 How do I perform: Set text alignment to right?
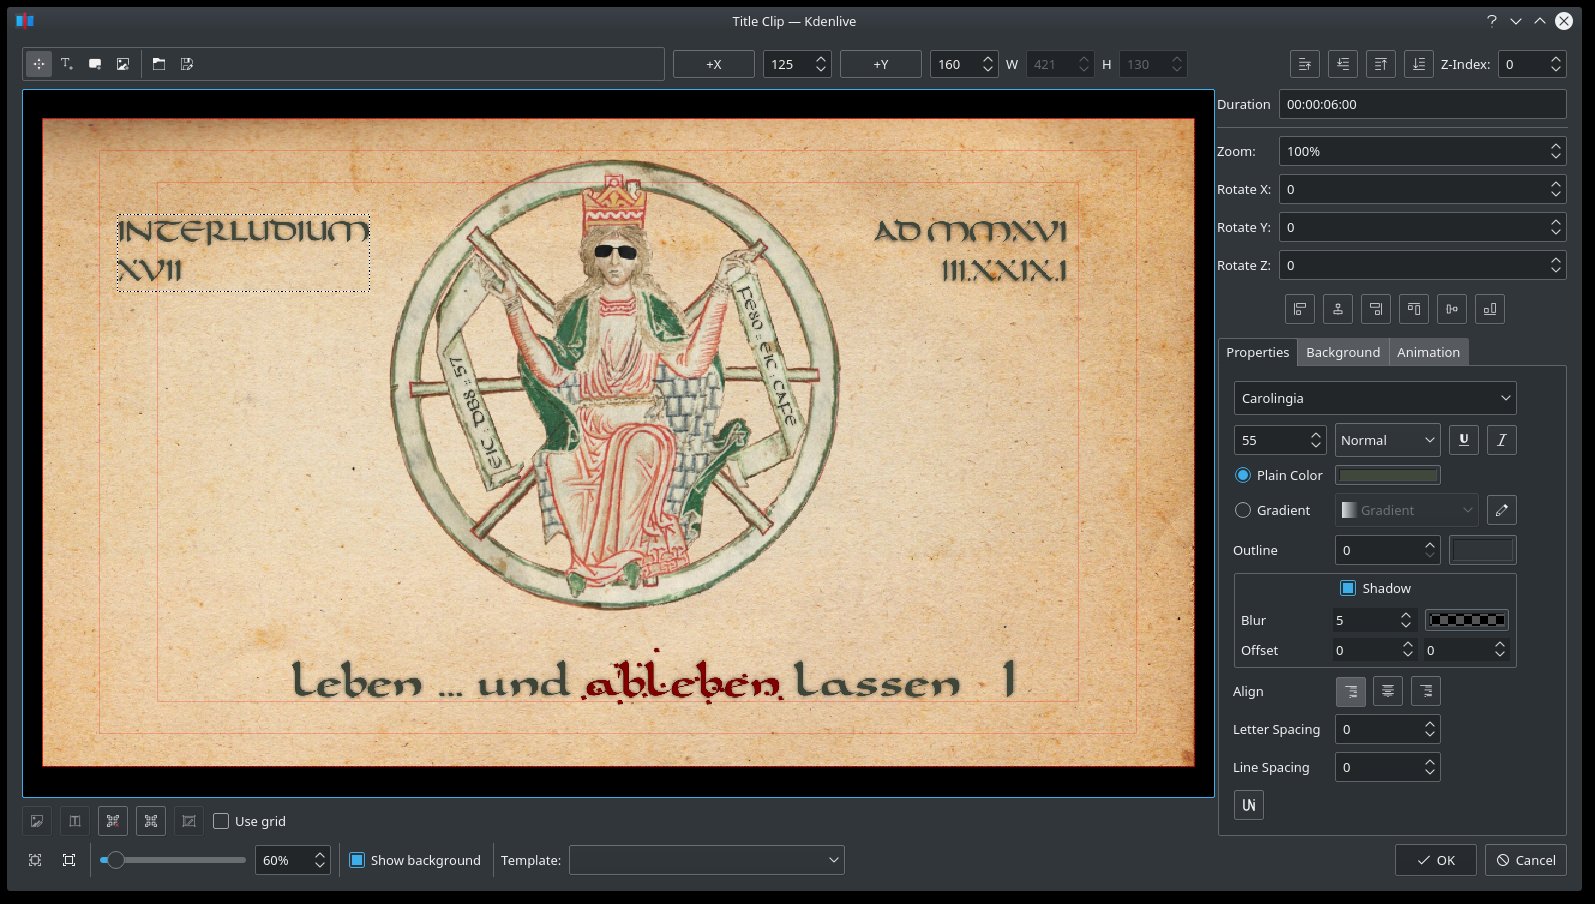point(1426,691)
